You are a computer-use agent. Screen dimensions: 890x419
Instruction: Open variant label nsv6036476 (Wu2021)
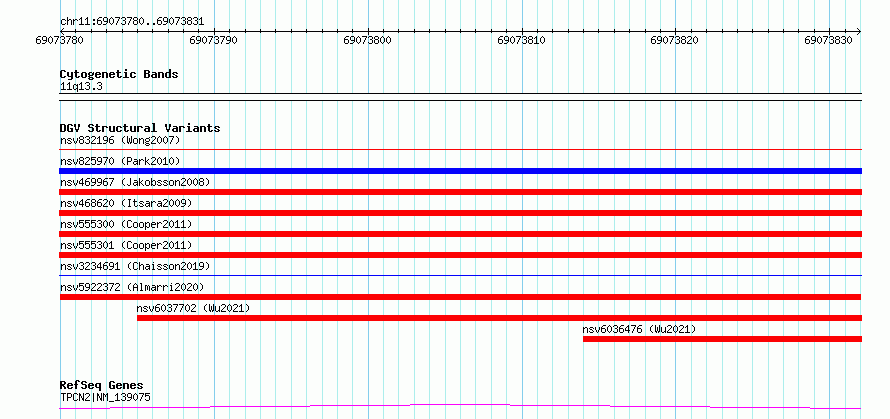tap(639, 329)
